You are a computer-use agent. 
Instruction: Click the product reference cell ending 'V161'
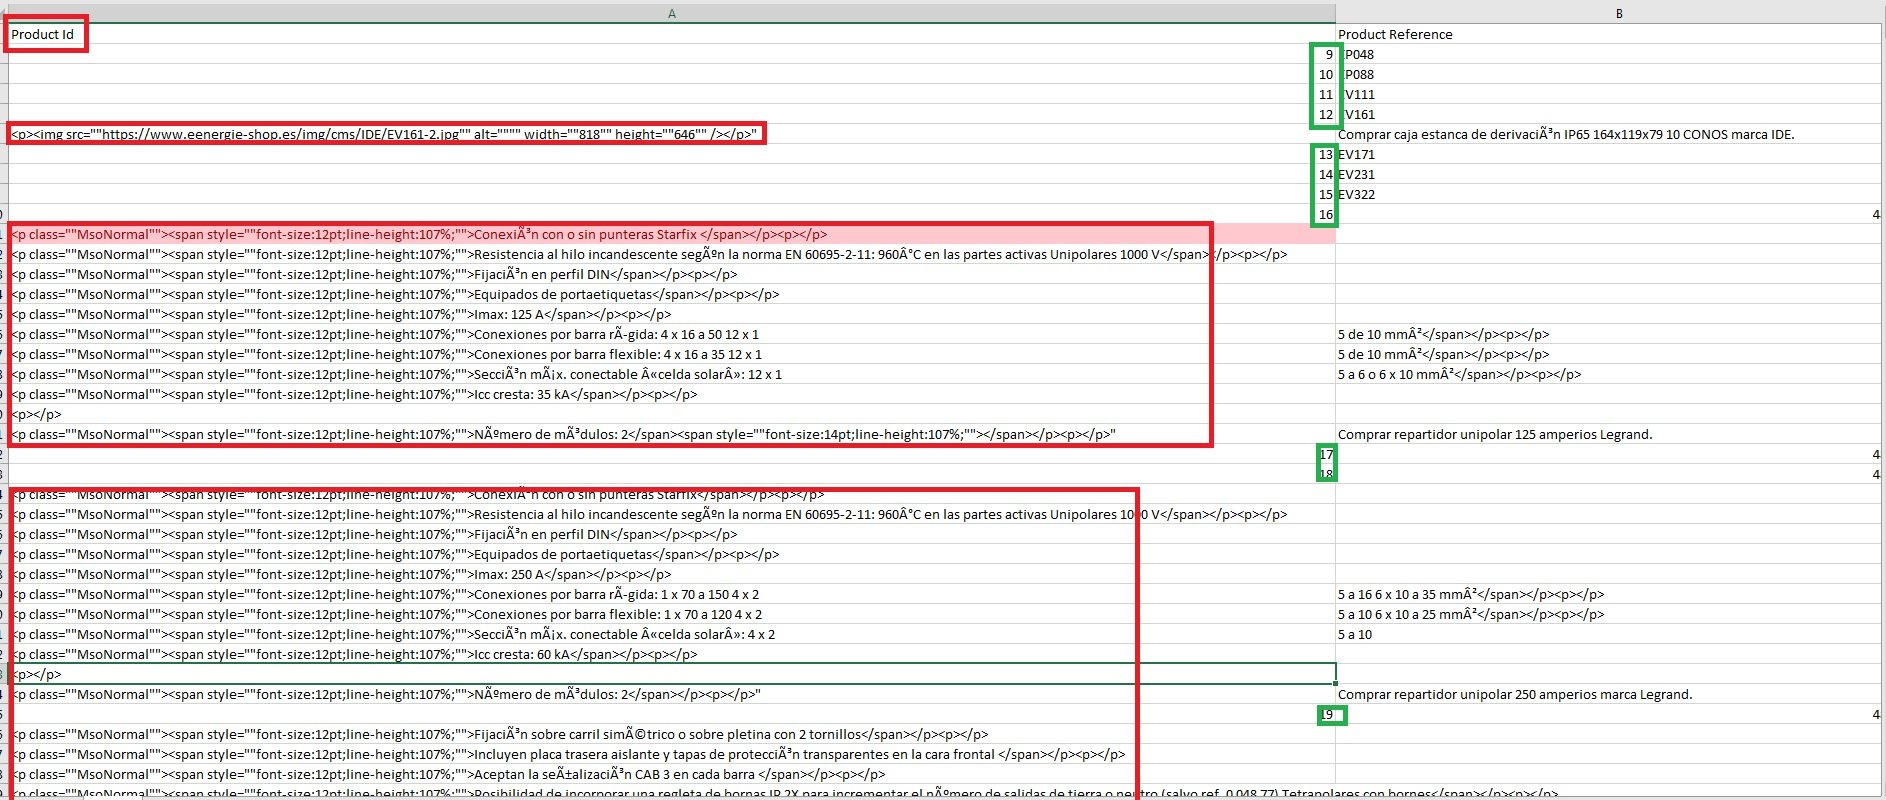point(1609,114)
